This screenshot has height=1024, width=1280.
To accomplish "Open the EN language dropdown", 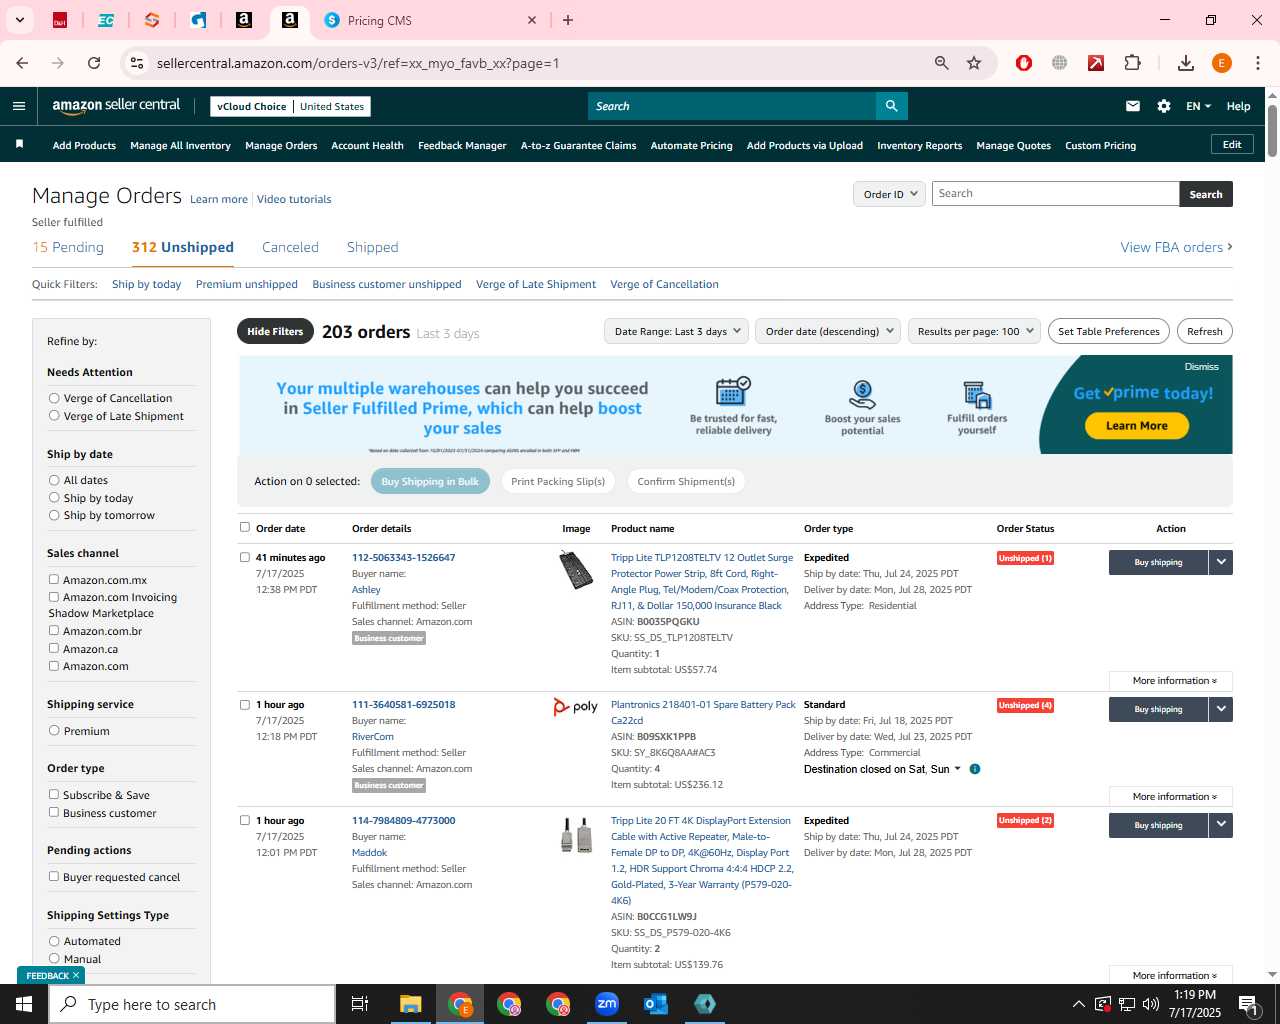I will (1198, 106).
